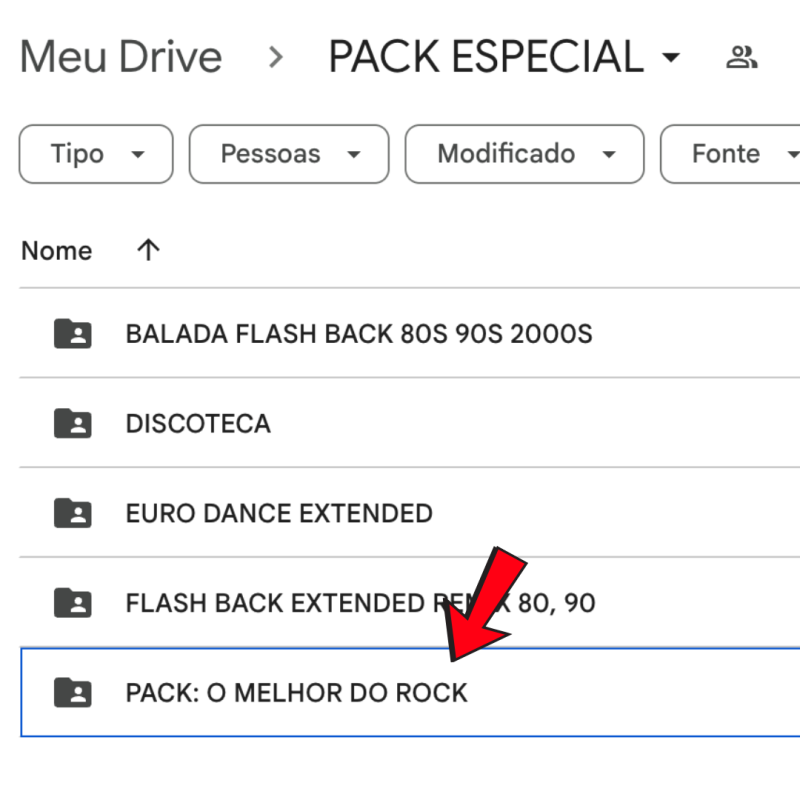Select the DISCOTECA folder row
This screenshot has height=800, width=800.
(x=198, y=423)
